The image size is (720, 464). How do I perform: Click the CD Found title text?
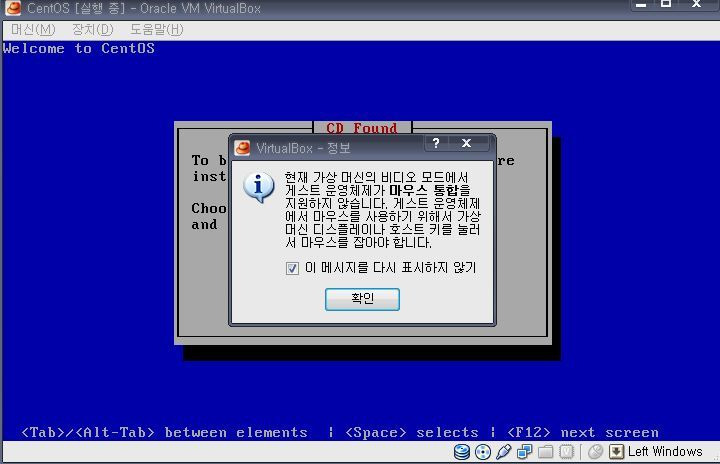[x=362, y=128]
